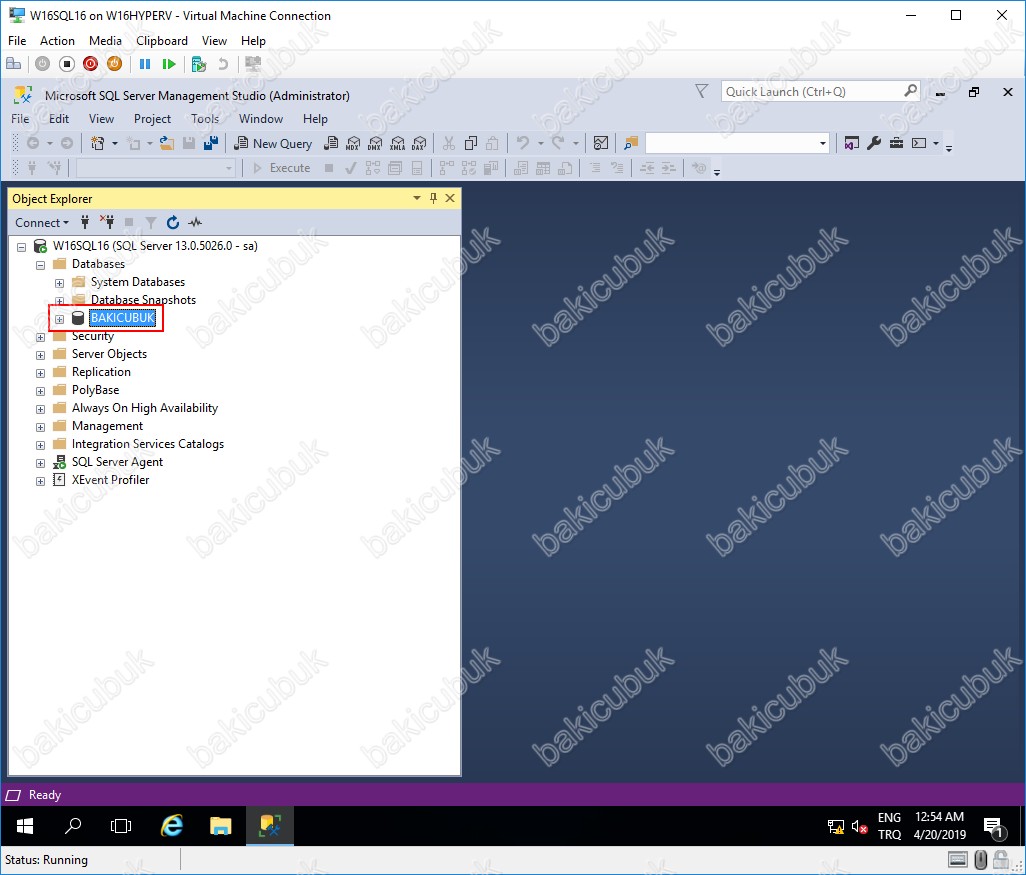Click the MDX query icon
This screenshot has height=875, width=1026.
(353, 143)
